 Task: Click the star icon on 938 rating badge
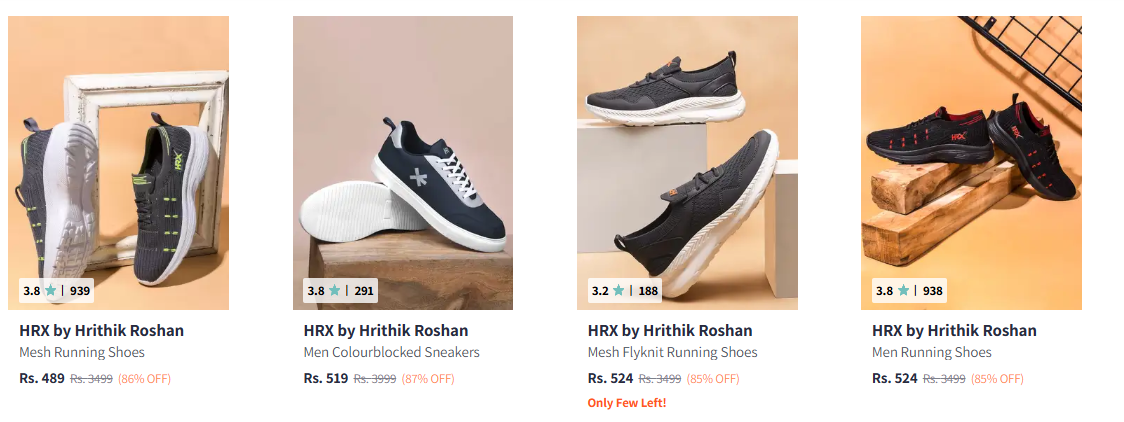pyautogui.click(x=903, y=291)
